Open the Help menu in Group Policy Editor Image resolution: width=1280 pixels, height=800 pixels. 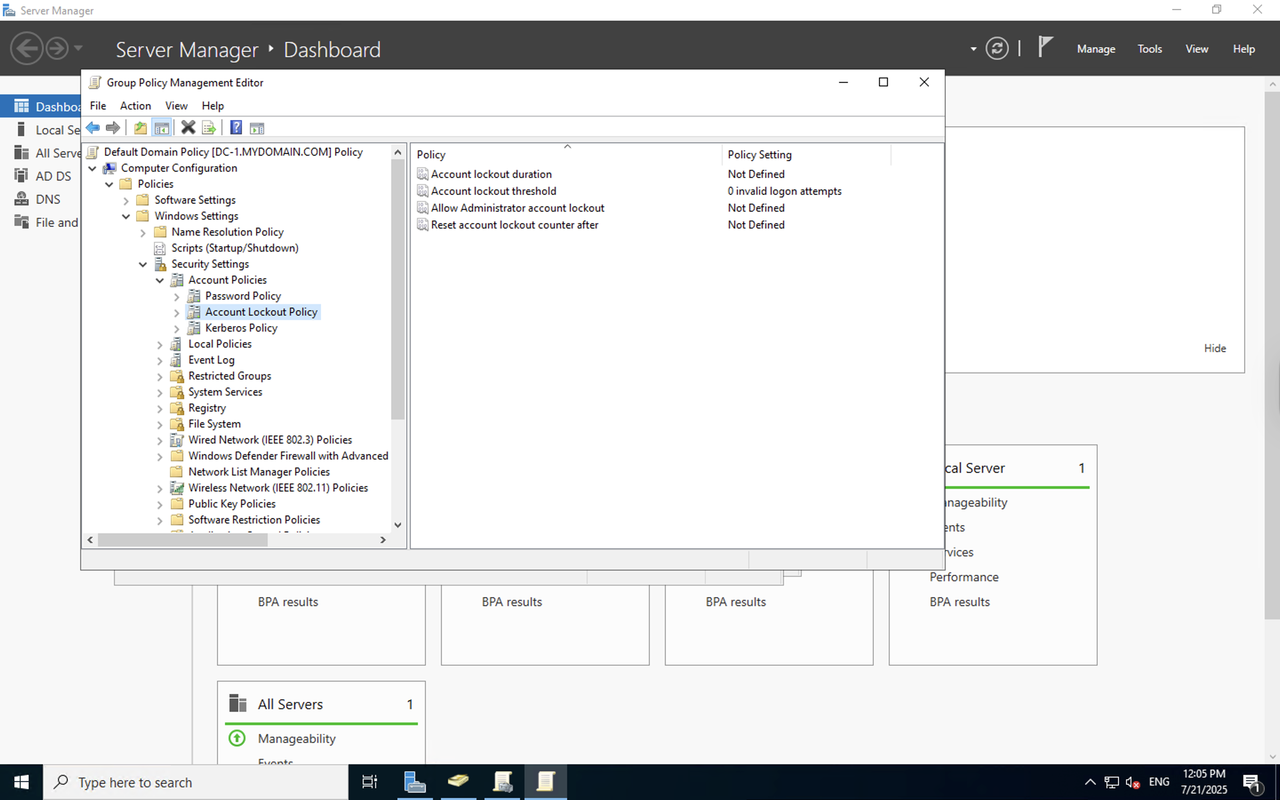(213, 105)
